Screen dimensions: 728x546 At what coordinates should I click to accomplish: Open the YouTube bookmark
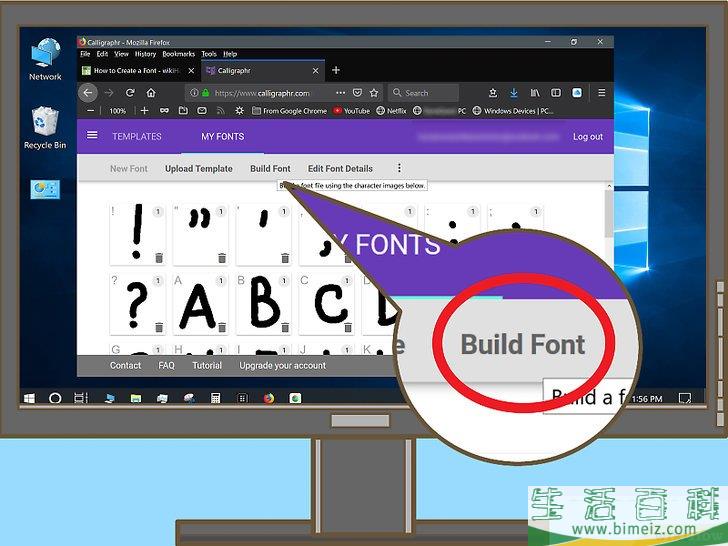[x=352, y=111]
